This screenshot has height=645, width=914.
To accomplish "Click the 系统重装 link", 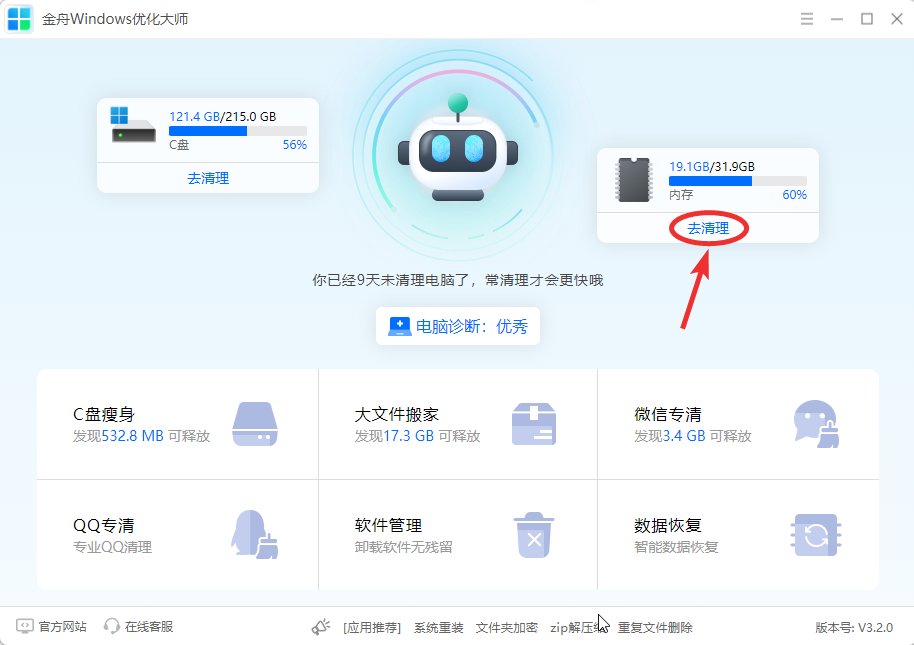I will coord(438,628).
